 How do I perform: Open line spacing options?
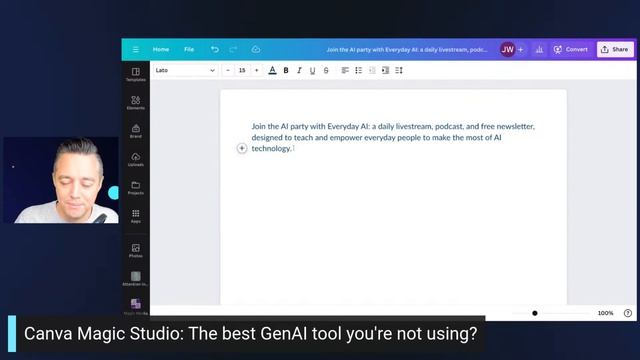[x=399, y=70]
